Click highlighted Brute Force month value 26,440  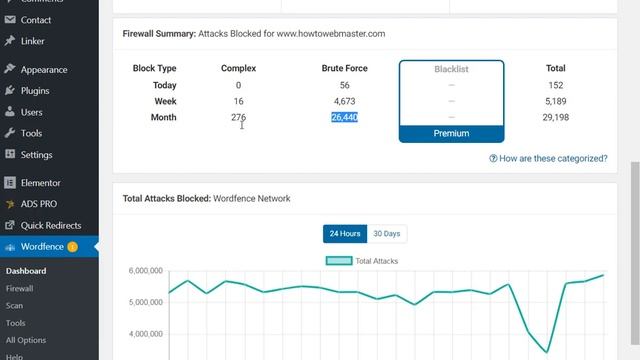pos(344,117)
